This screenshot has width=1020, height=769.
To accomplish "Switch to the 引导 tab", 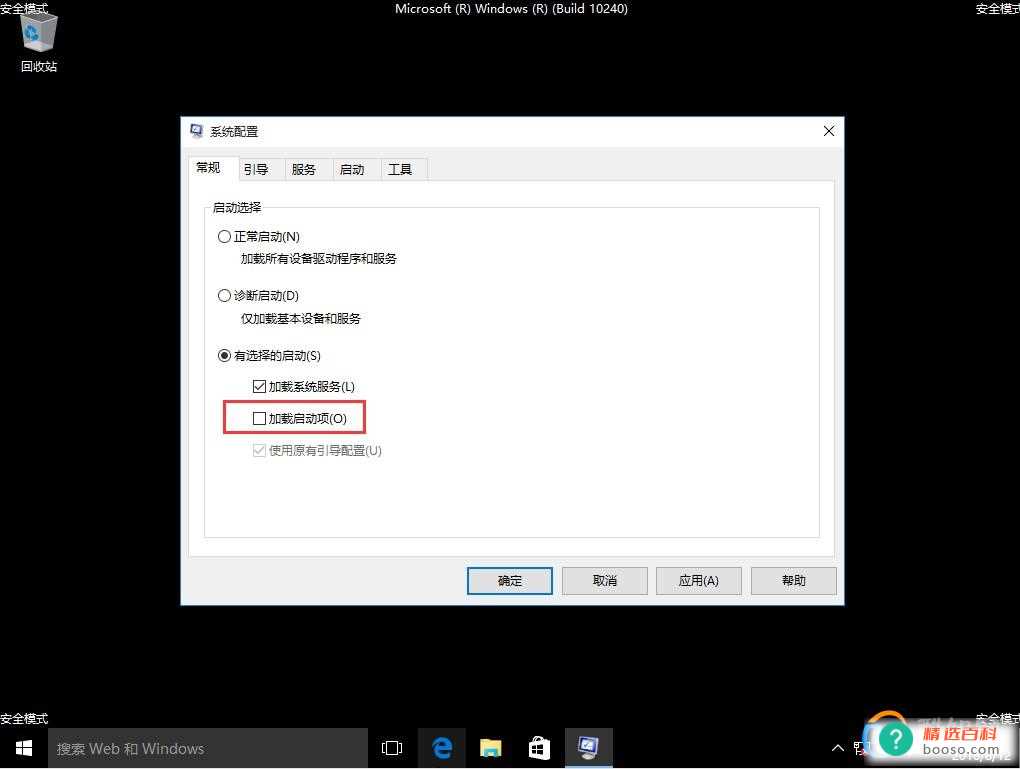I will pos(256,169).
